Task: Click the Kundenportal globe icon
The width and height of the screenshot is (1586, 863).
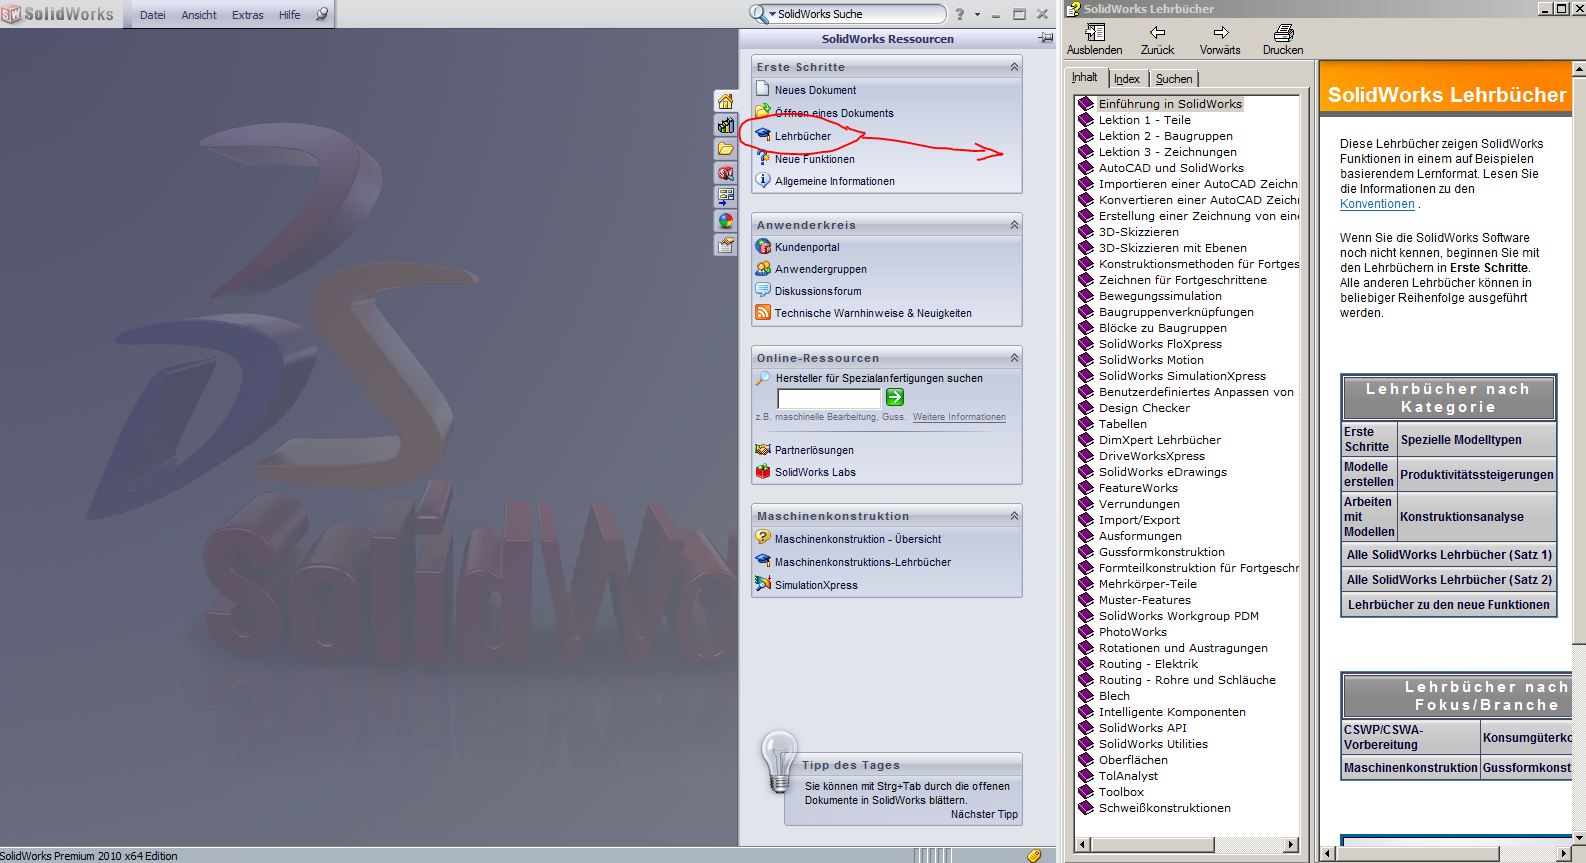Action: click(763, 246)
